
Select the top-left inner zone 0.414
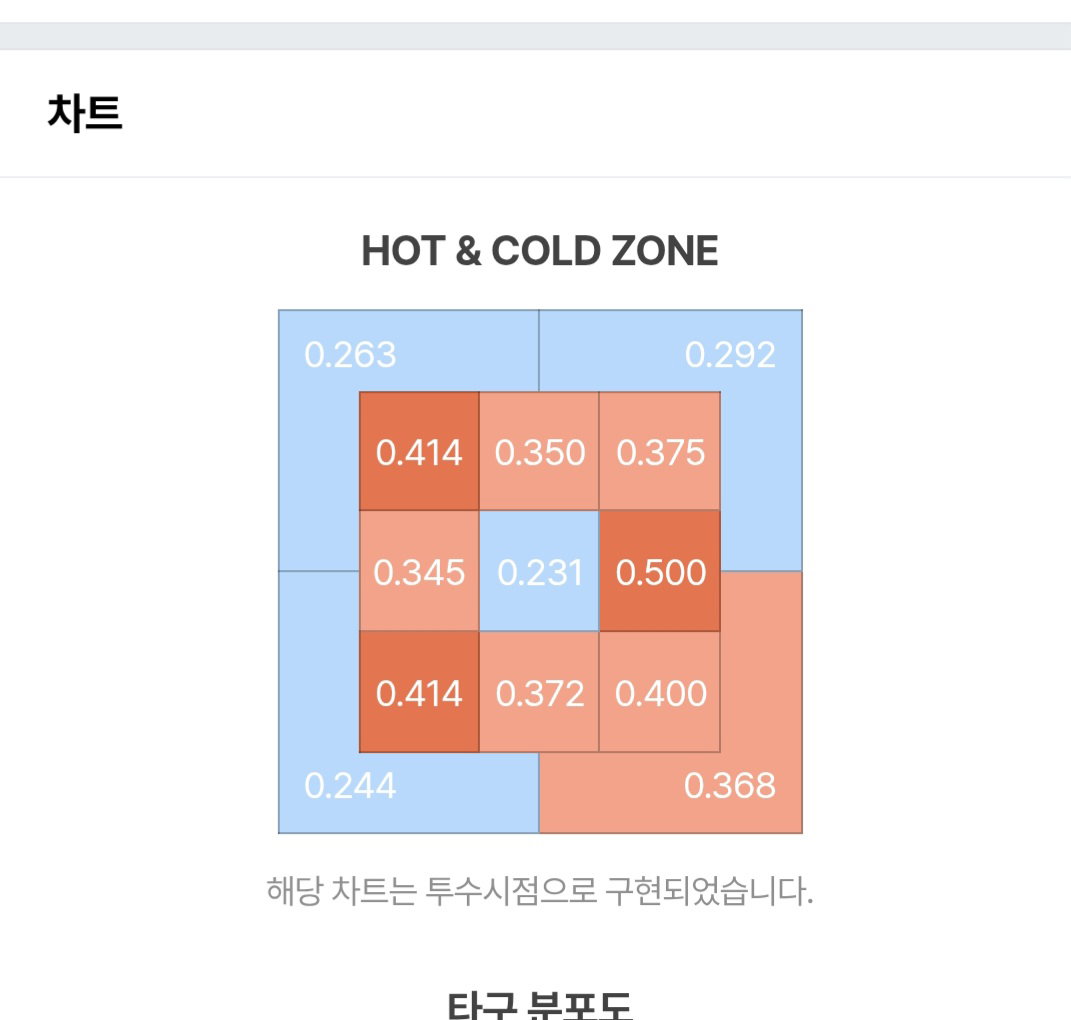[x=419, y=451]
